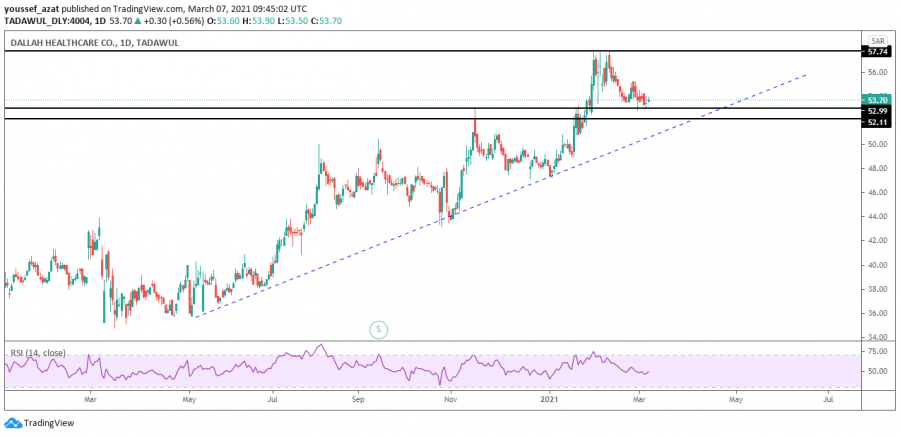Click the 53.70 current price tag

point(877,100)
